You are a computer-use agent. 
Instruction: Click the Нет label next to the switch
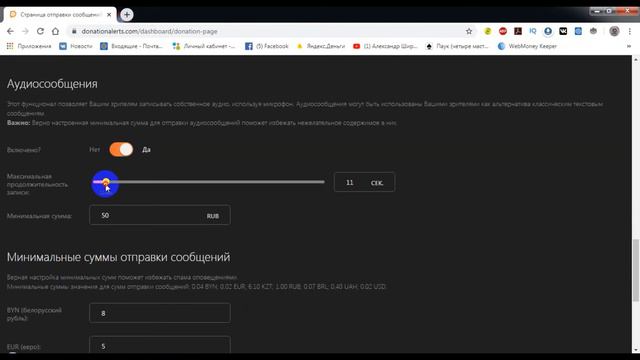click(94, 150)
